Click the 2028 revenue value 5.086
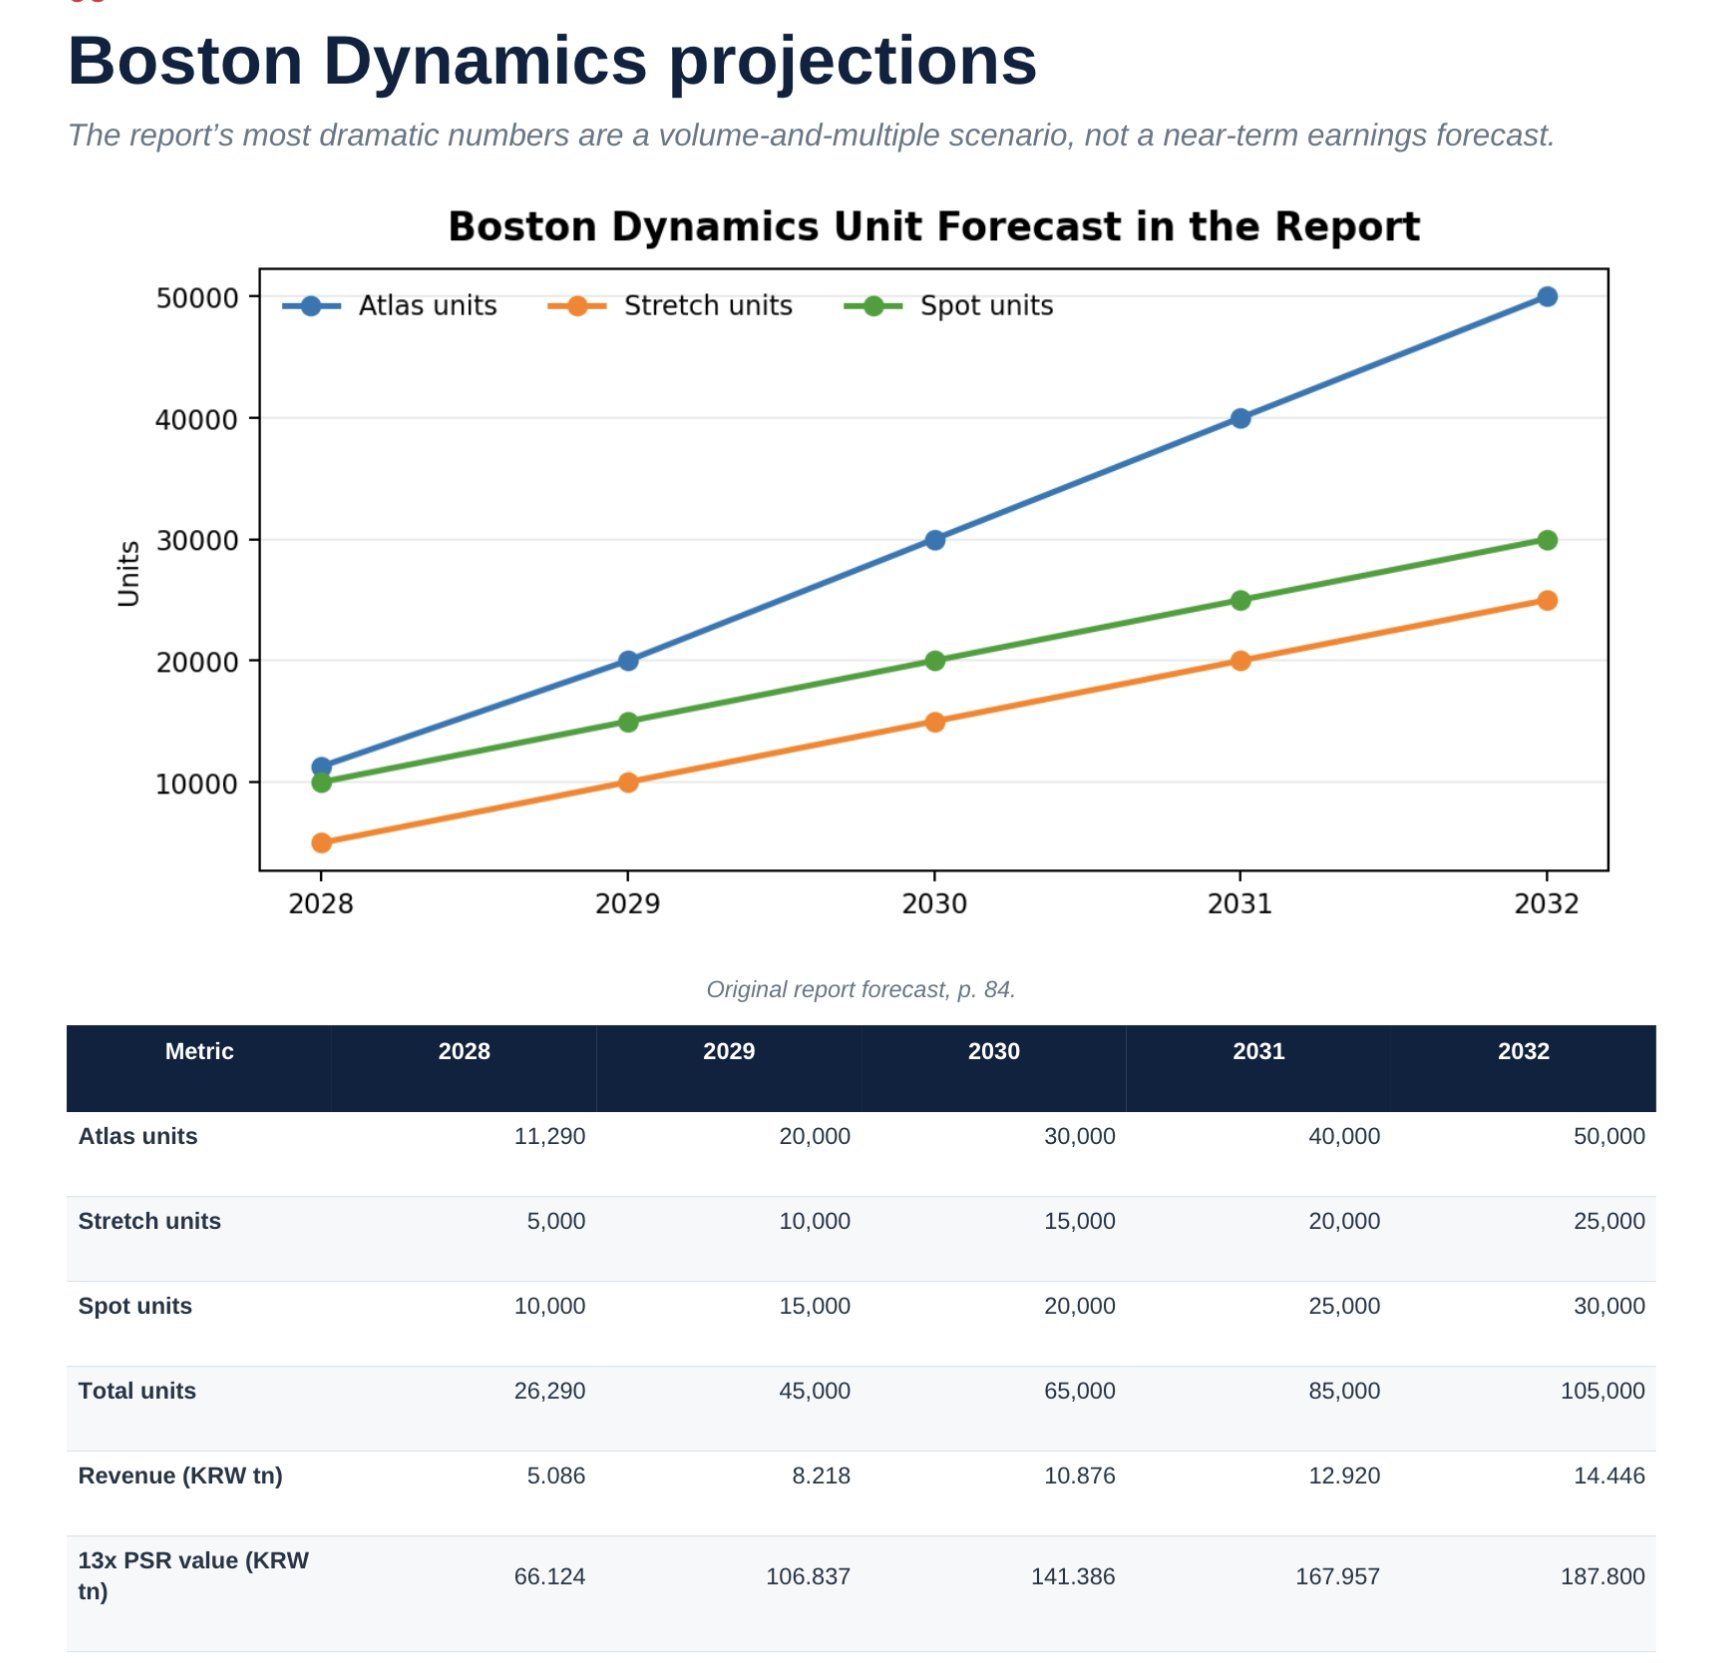This screenshot has width=1709, height=1663. pyautogui.click(x=556, y=1476)
